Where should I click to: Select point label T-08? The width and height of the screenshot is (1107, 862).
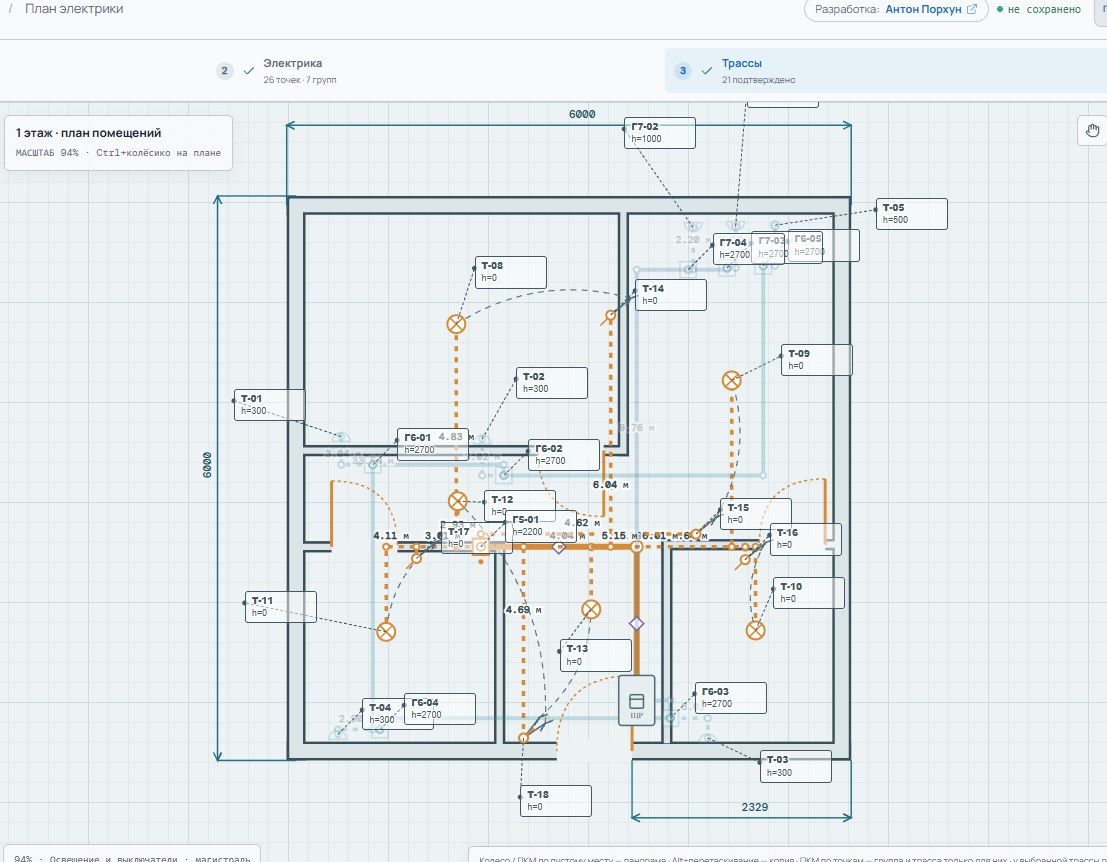pos(510,272)
